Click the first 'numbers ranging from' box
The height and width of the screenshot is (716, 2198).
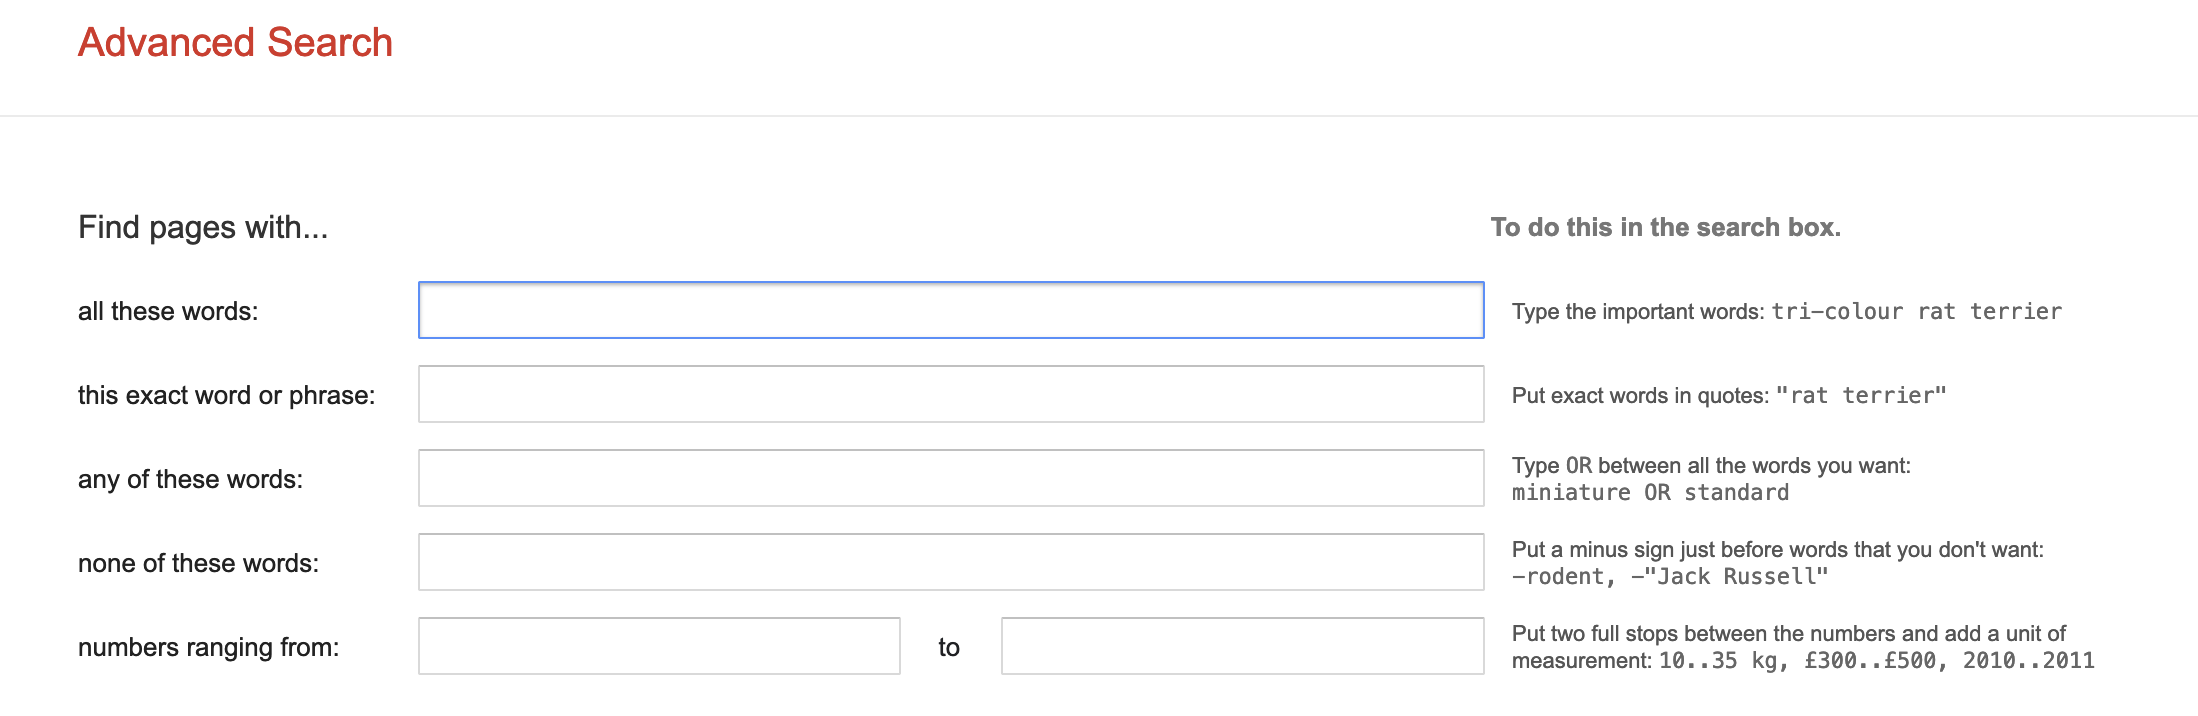point(660,647)
